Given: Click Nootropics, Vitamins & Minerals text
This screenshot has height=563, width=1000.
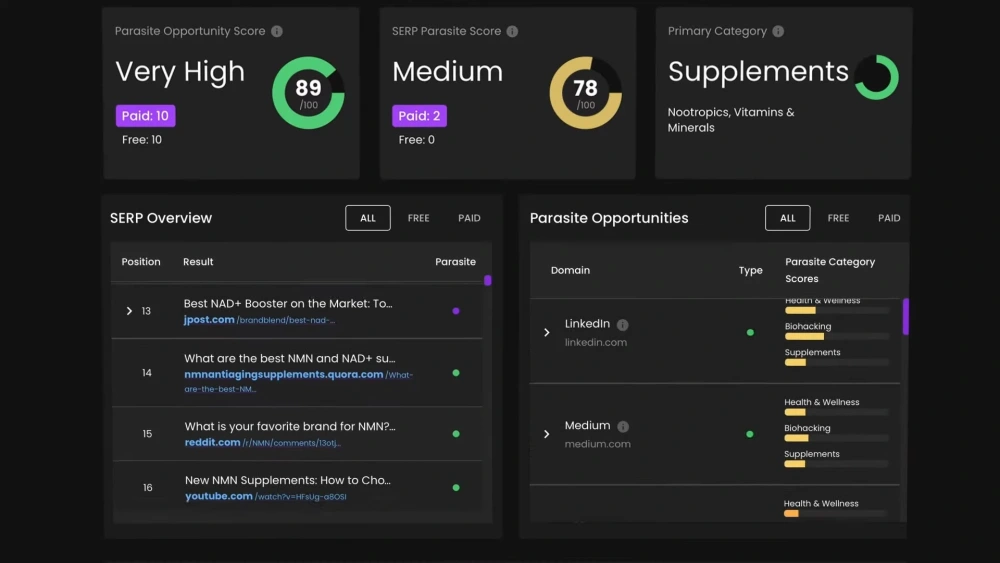Looking at the screenshot, I should pyautogui.click(x=731, y=120).
